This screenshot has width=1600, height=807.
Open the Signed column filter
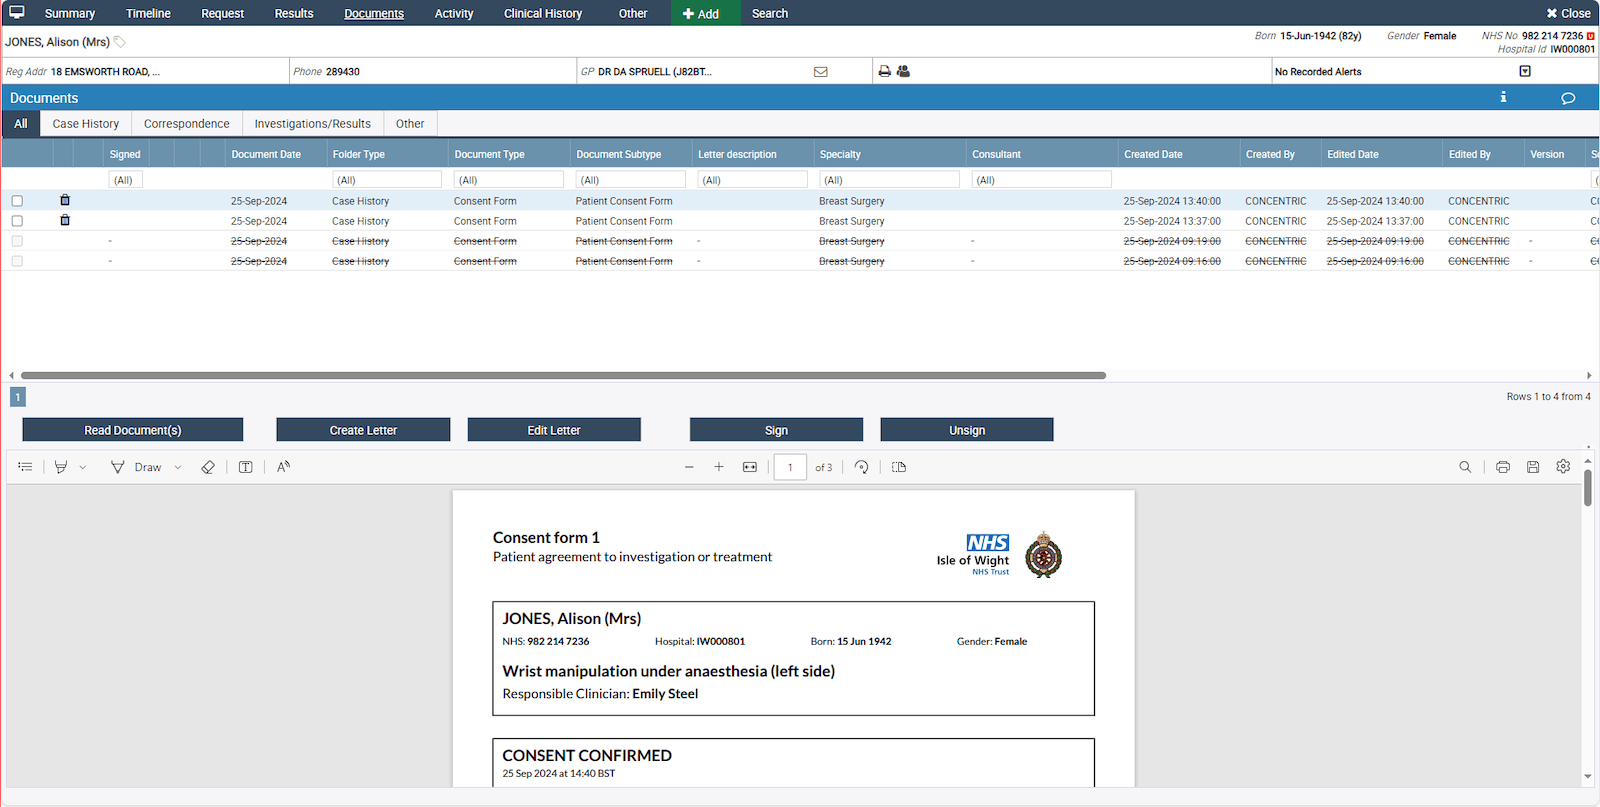(x=125, y=180)
